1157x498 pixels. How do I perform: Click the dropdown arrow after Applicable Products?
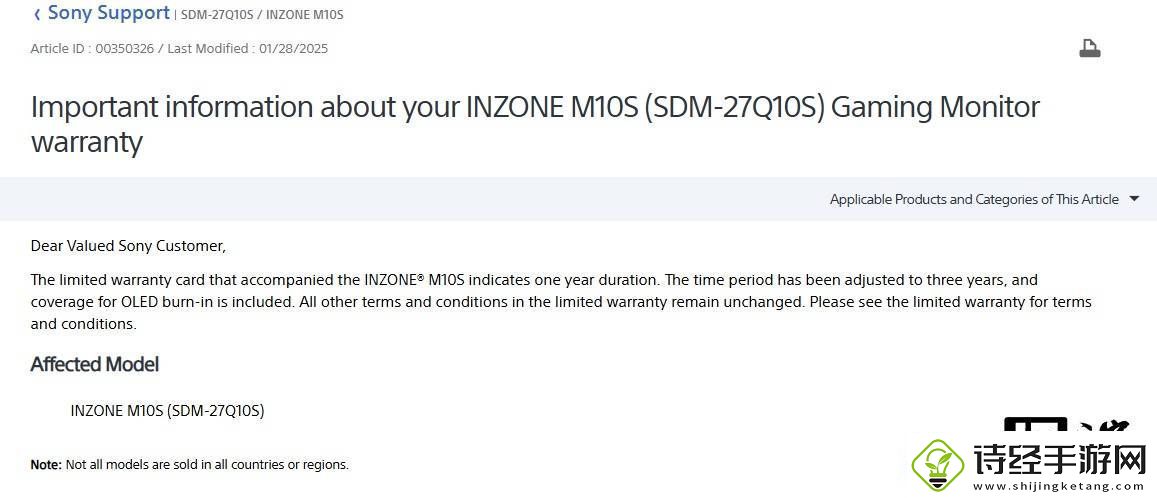click(1134, 198)
